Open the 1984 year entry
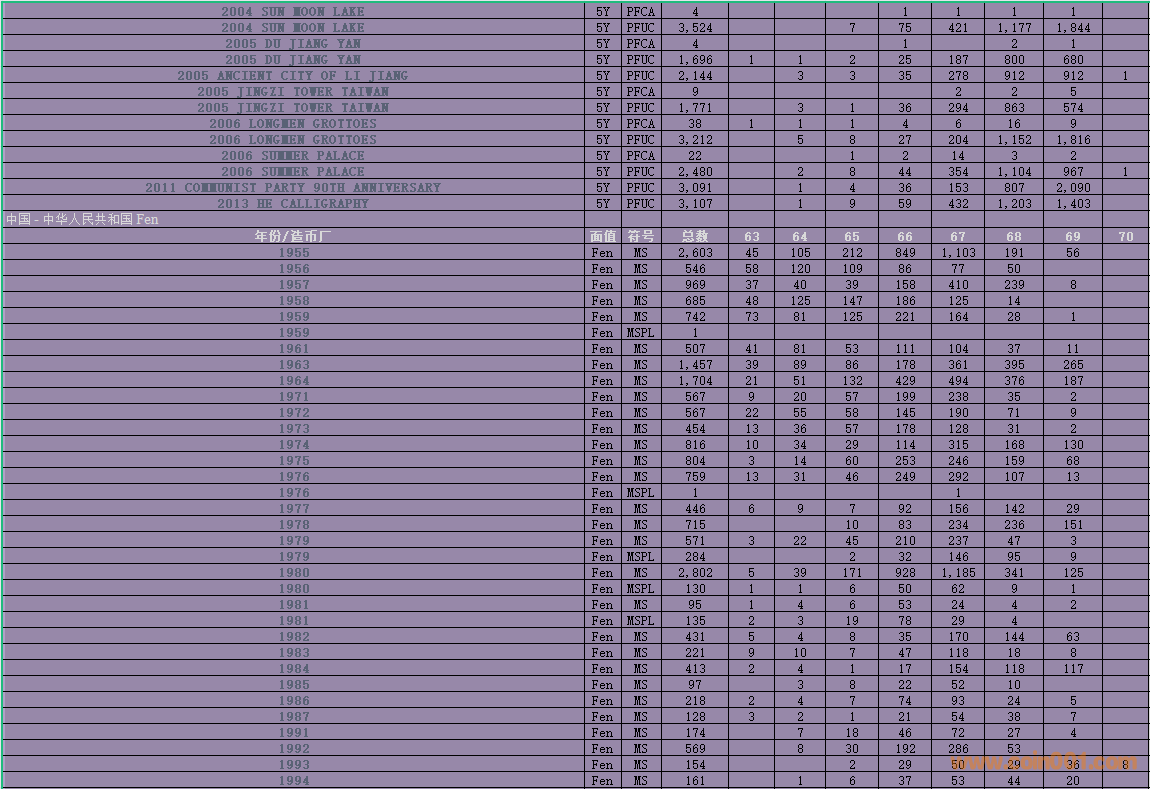 coord(293,669)
